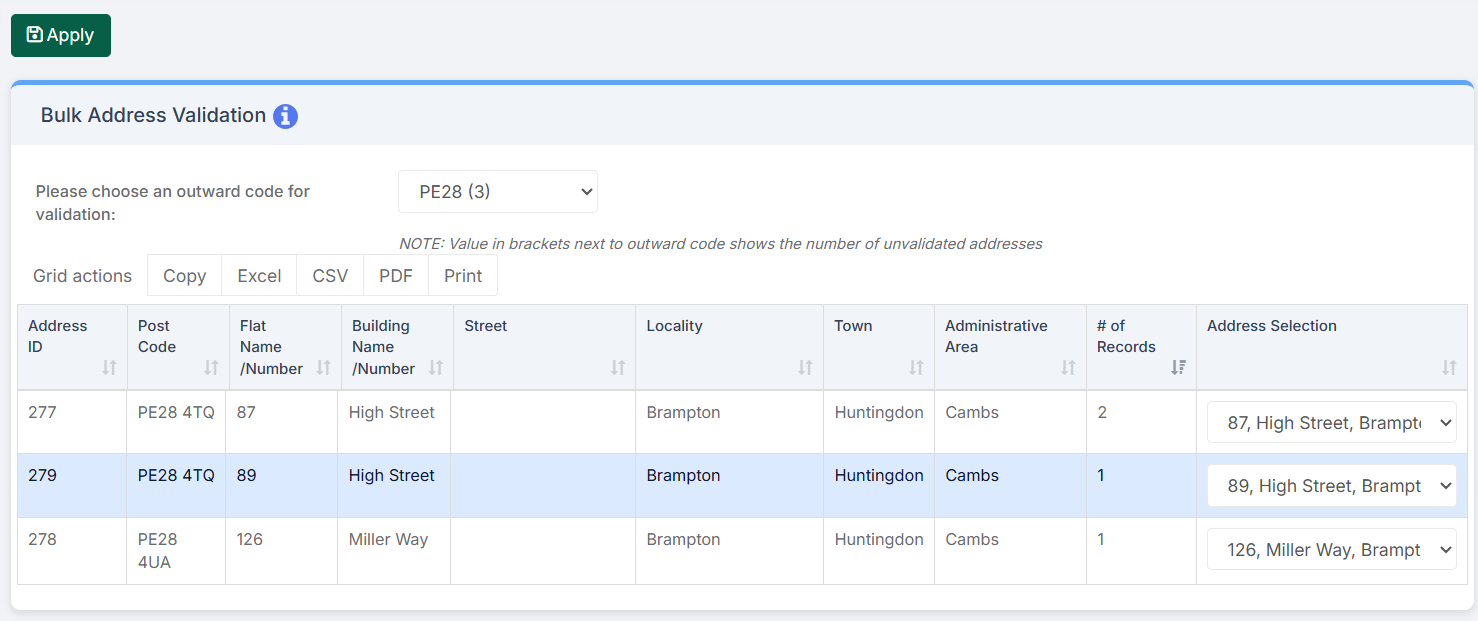Toggle the # of Records sort order icon
Viewport: 1478px width, 621px height.
(1178, 368)
